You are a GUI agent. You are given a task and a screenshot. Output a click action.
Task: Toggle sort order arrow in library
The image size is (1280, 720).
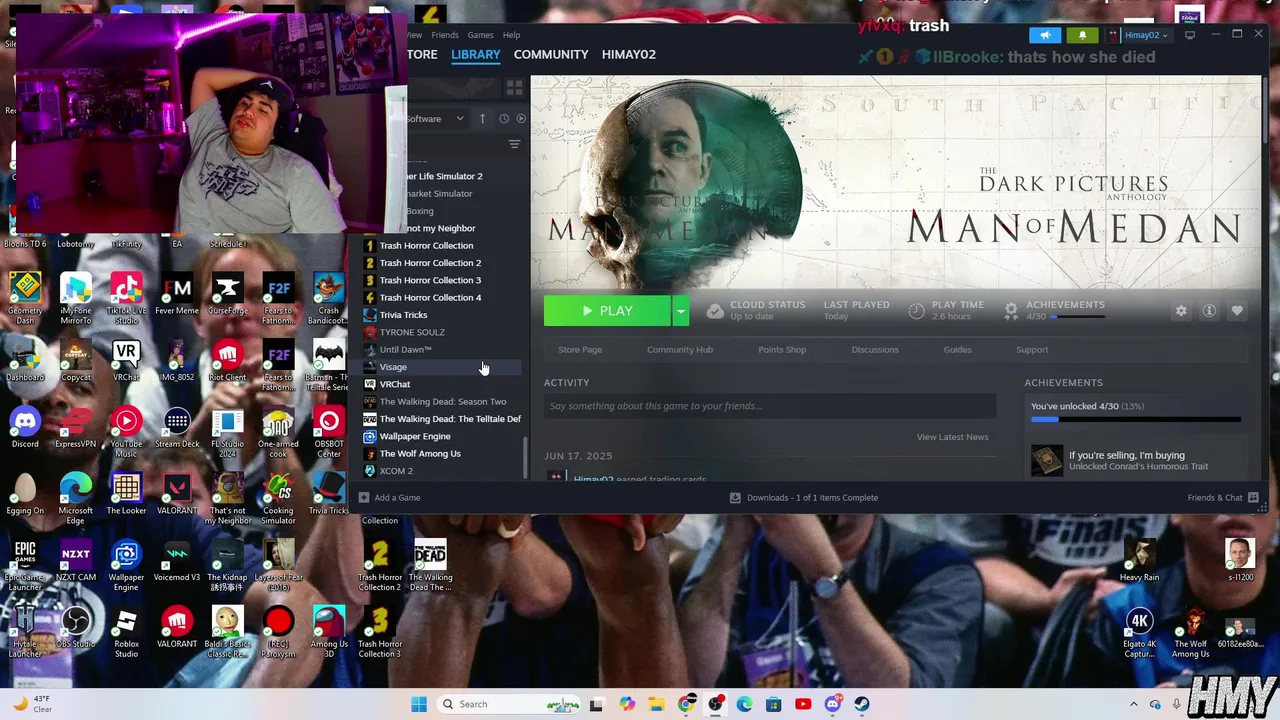click(x=482, y=119)
